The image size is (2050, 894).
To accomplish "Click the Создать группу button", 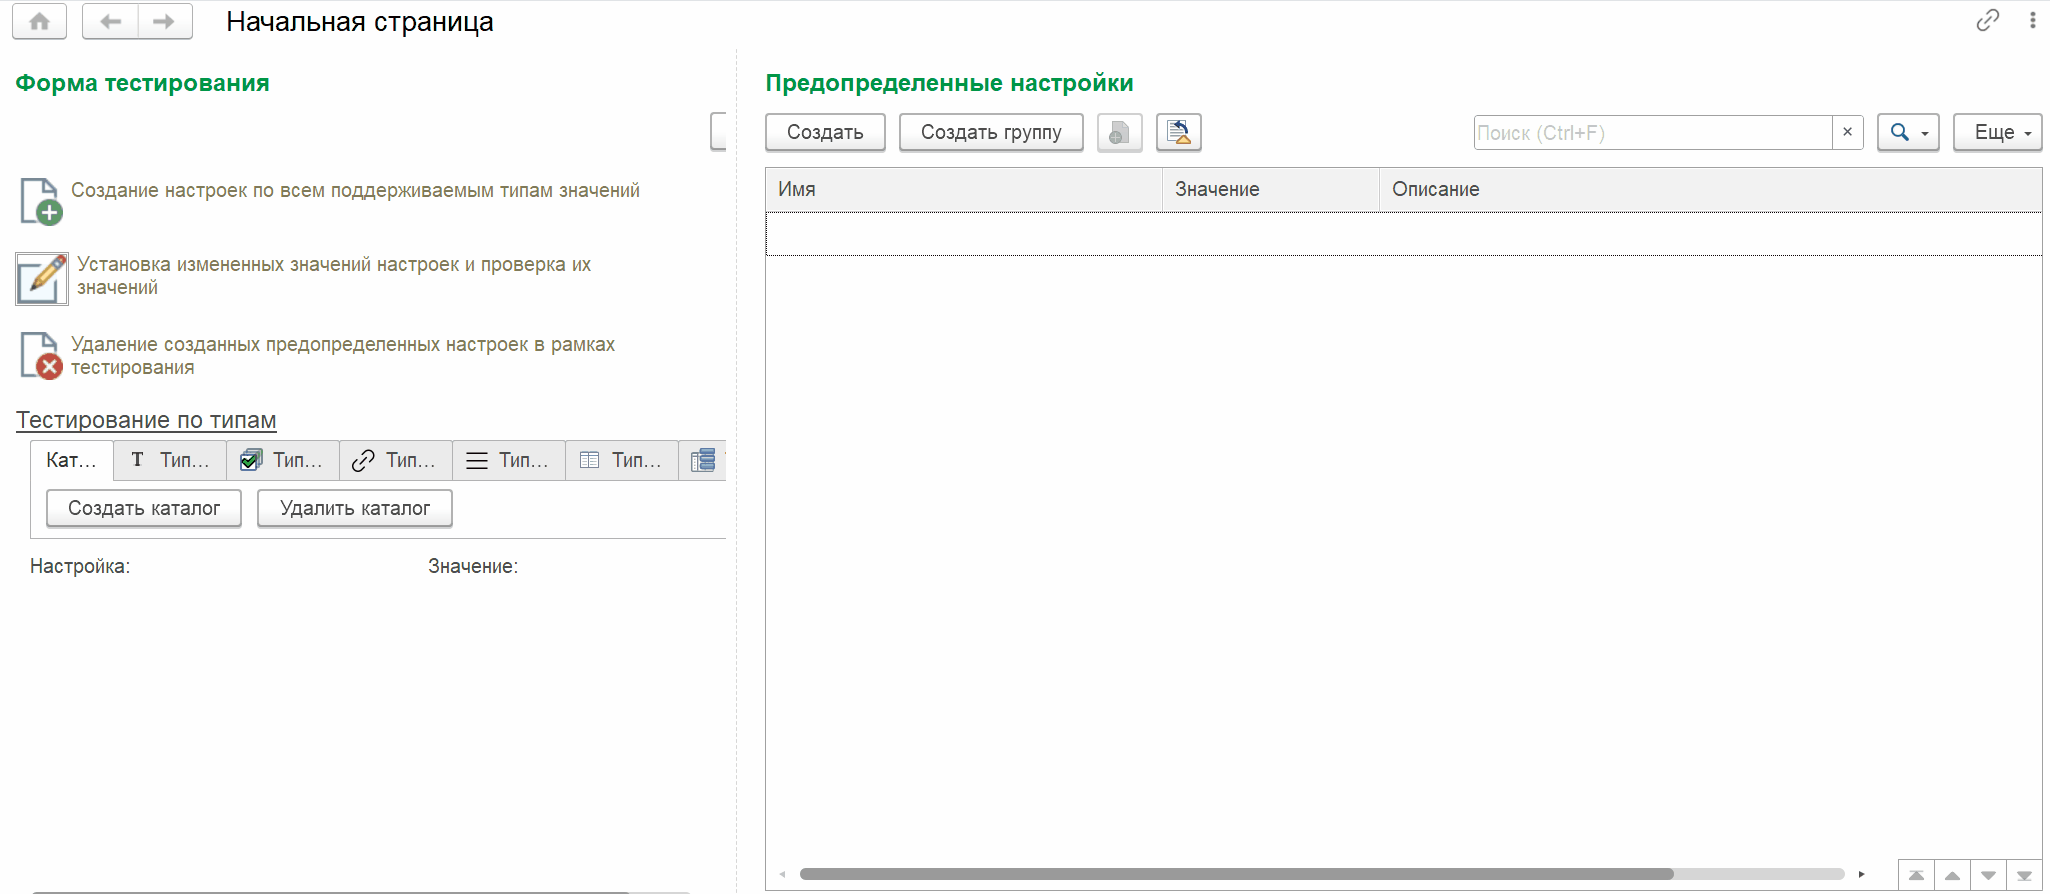I will point(991,132).
